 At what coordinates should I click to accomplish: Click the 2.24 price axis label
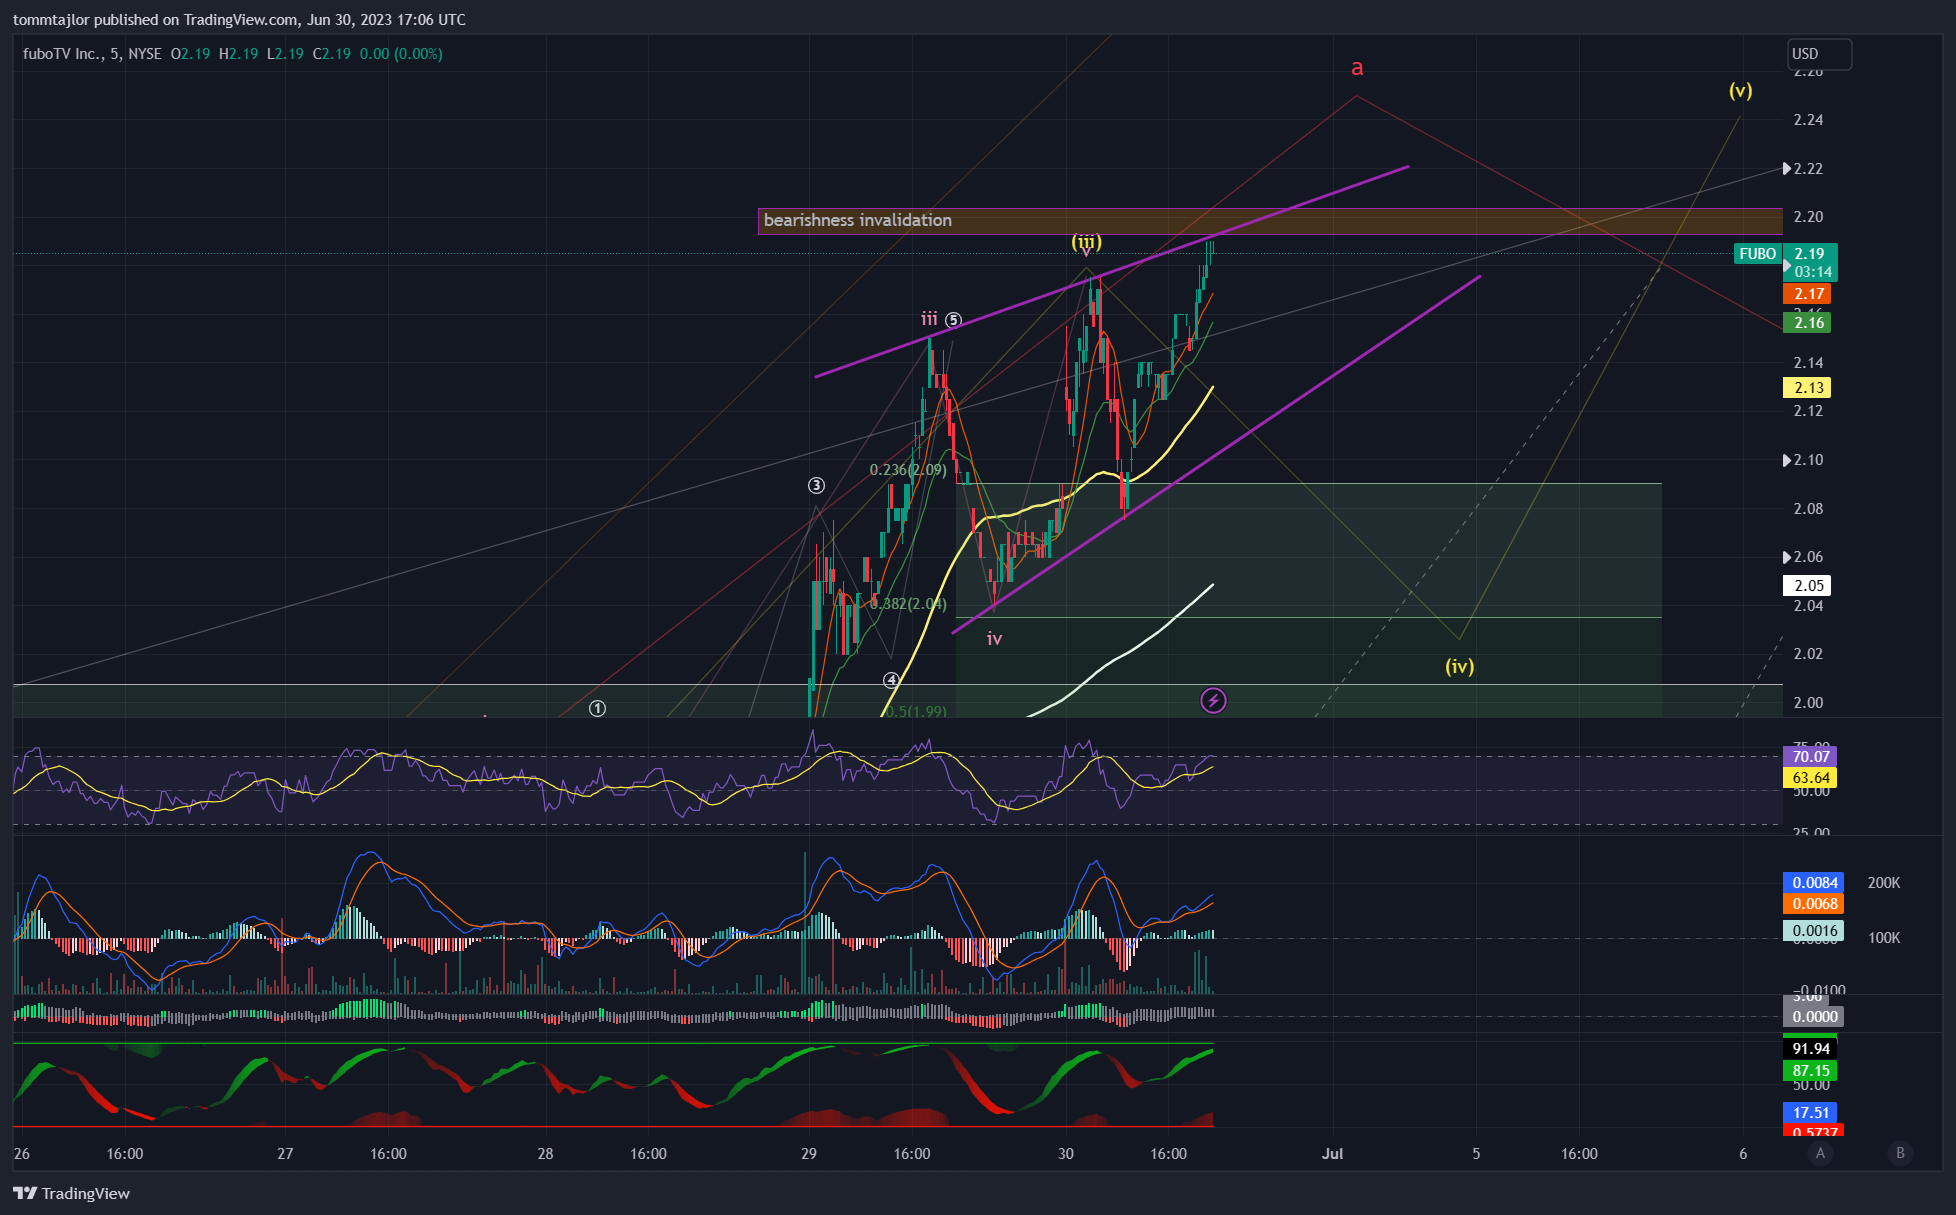click(1808, 120)
